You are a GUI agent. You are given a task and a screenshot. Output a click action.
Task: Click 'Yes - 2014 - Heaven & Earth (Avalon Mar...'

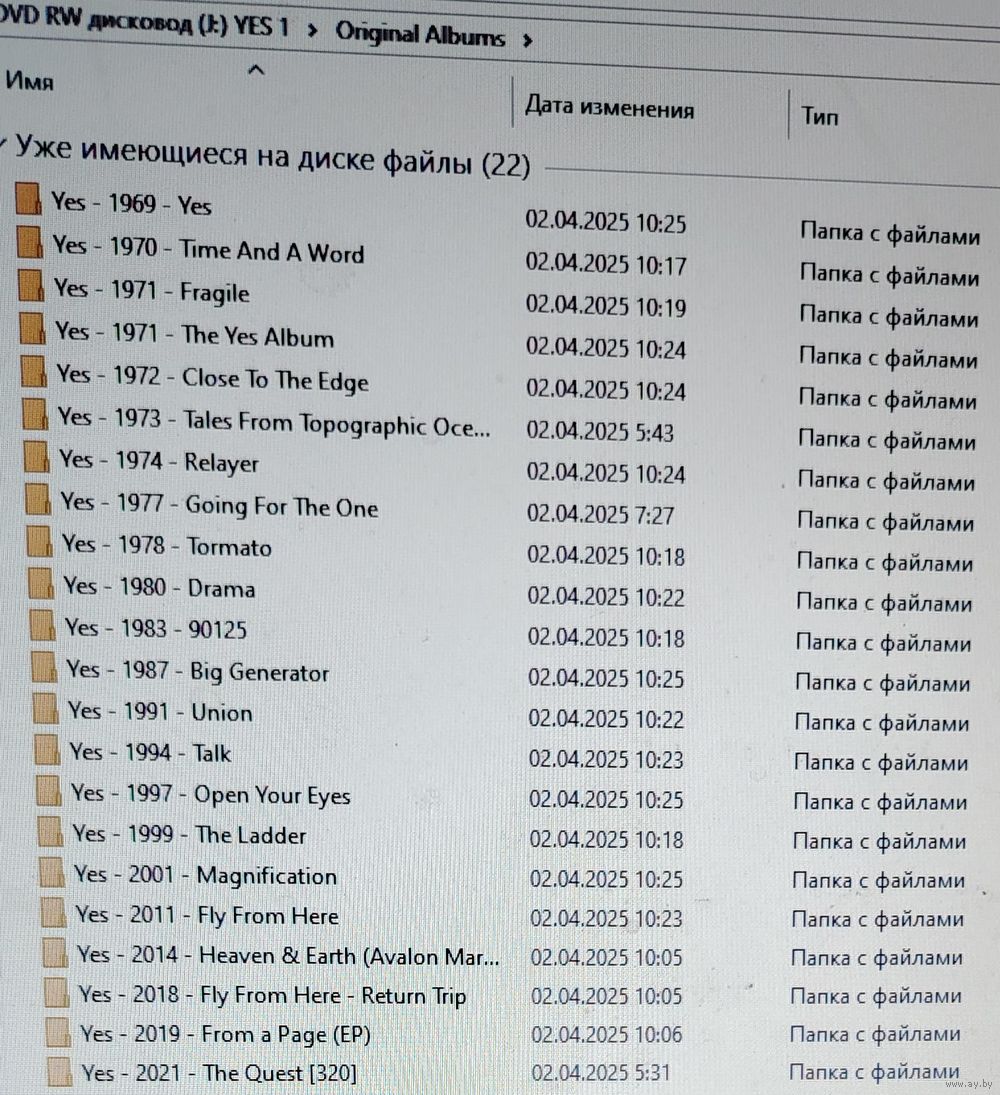[x=288, y=956]
